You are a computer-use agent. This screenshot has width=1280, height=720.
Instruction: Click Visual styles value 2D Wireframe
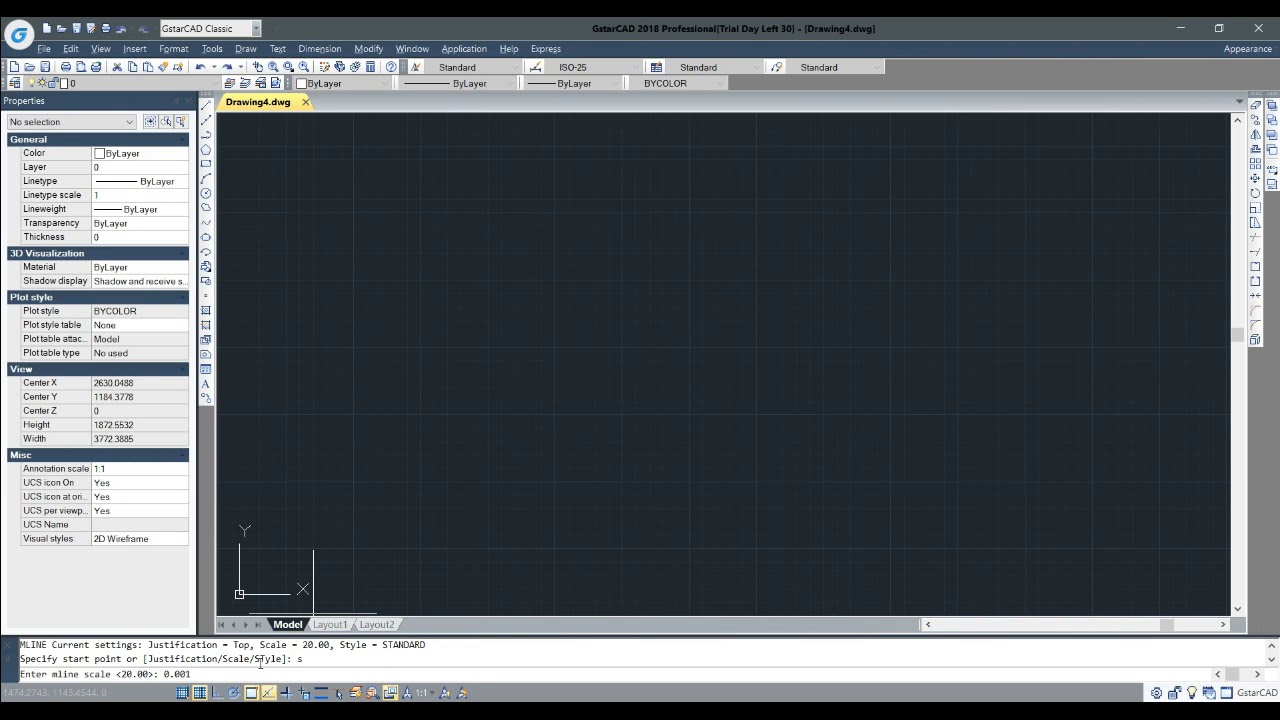(139, 539)
